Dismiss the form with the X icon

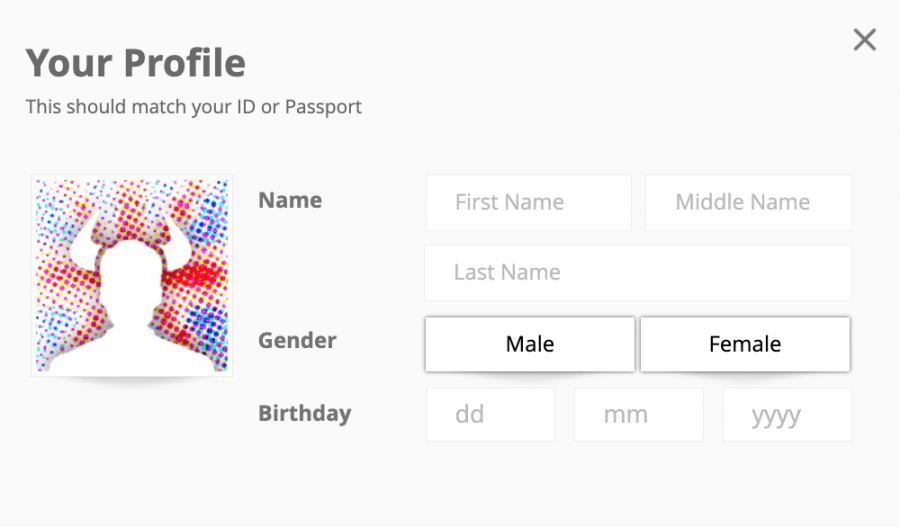coord(864,40)
